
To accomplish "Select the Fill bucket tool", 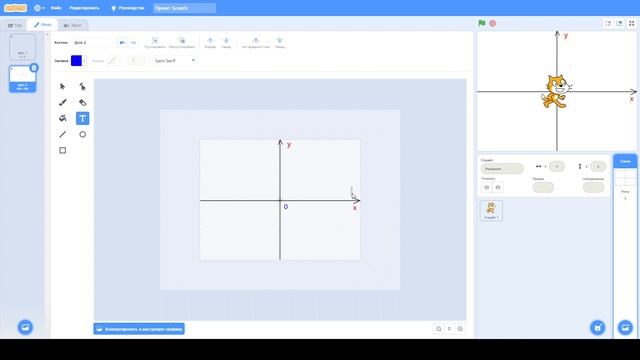I will pos(62,118).
